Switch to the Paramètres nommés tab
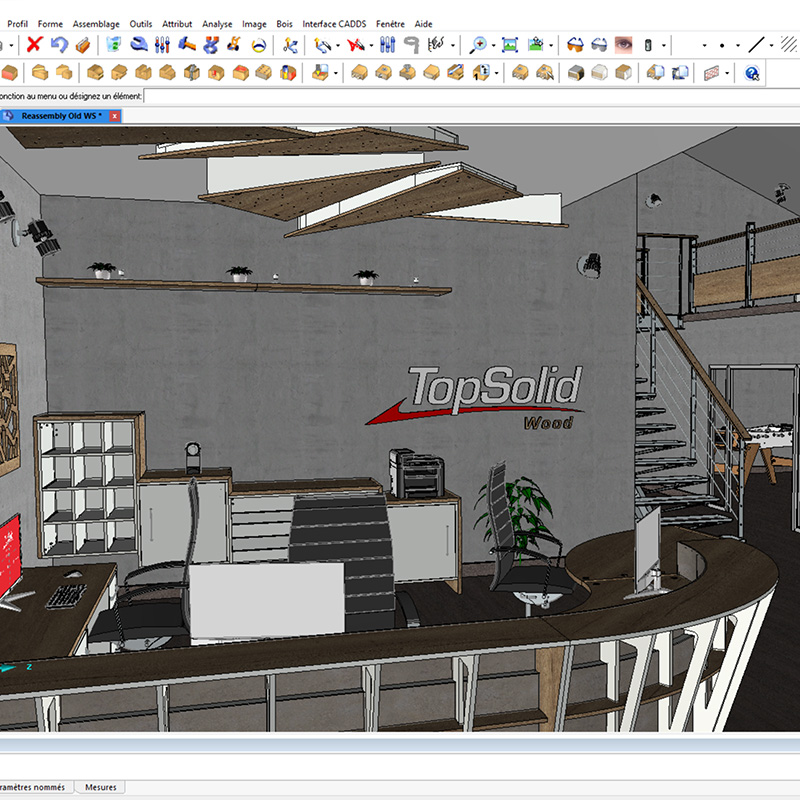 [x=33, y=787]
